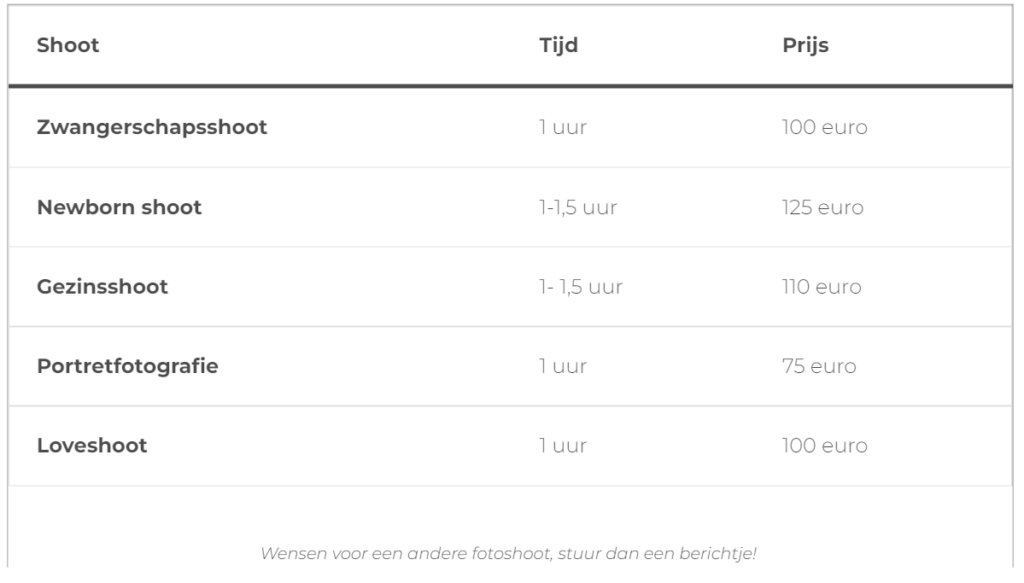Click the Zwangerschapsshoot duration of 1 uur
Viewport: 1024px width, 583px height.
click(563, 128)
